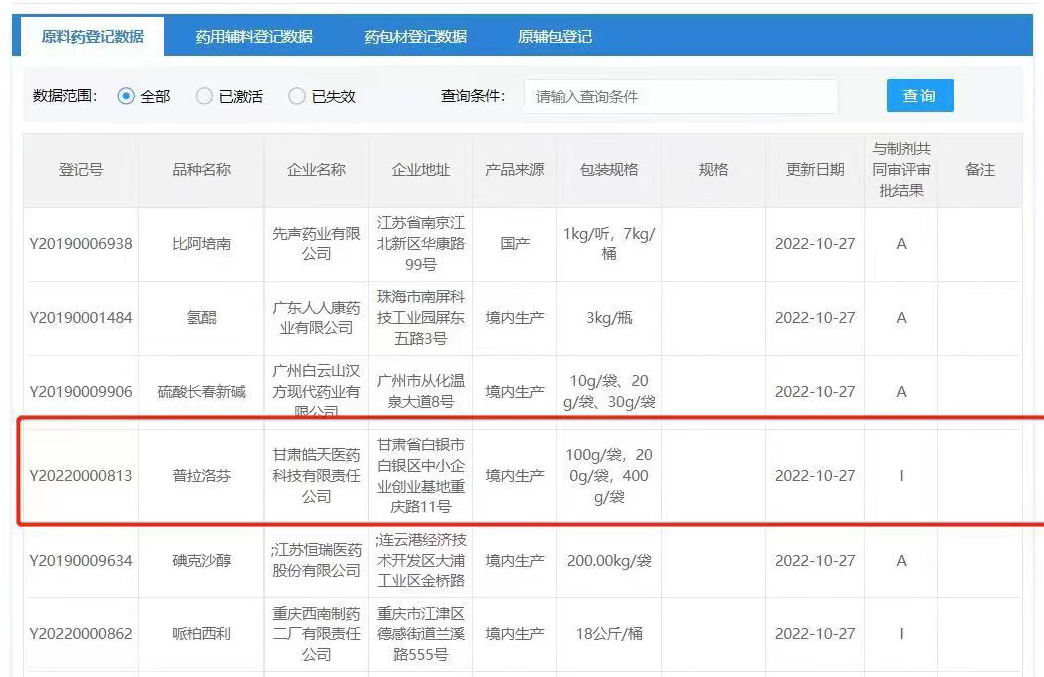Screen dimensions: 1044x677
Task: Click 甘肃皓天医药科技有限责任公司 company cell
Action: pyautogui.click(x=316, y=475)
